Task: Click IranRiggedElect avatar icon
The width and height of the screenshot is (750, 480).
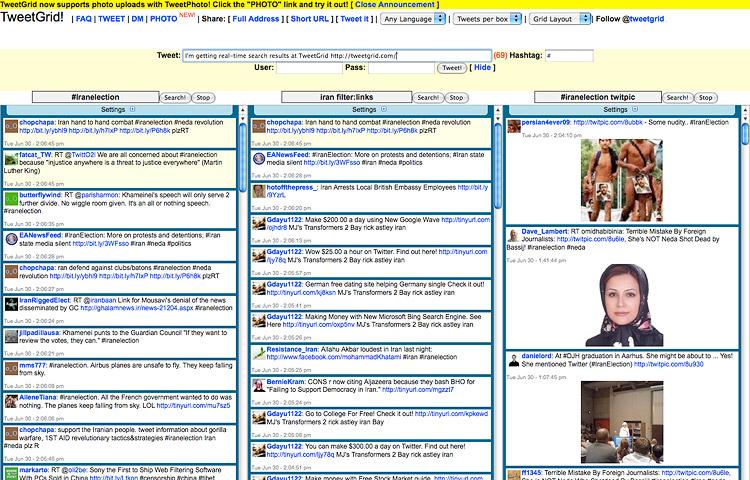Action: 11,304
